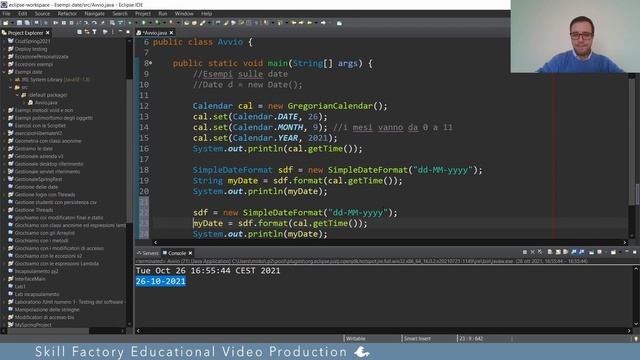Open the File menu
Viewport: 640px width, 360px height.
point(7,13)
